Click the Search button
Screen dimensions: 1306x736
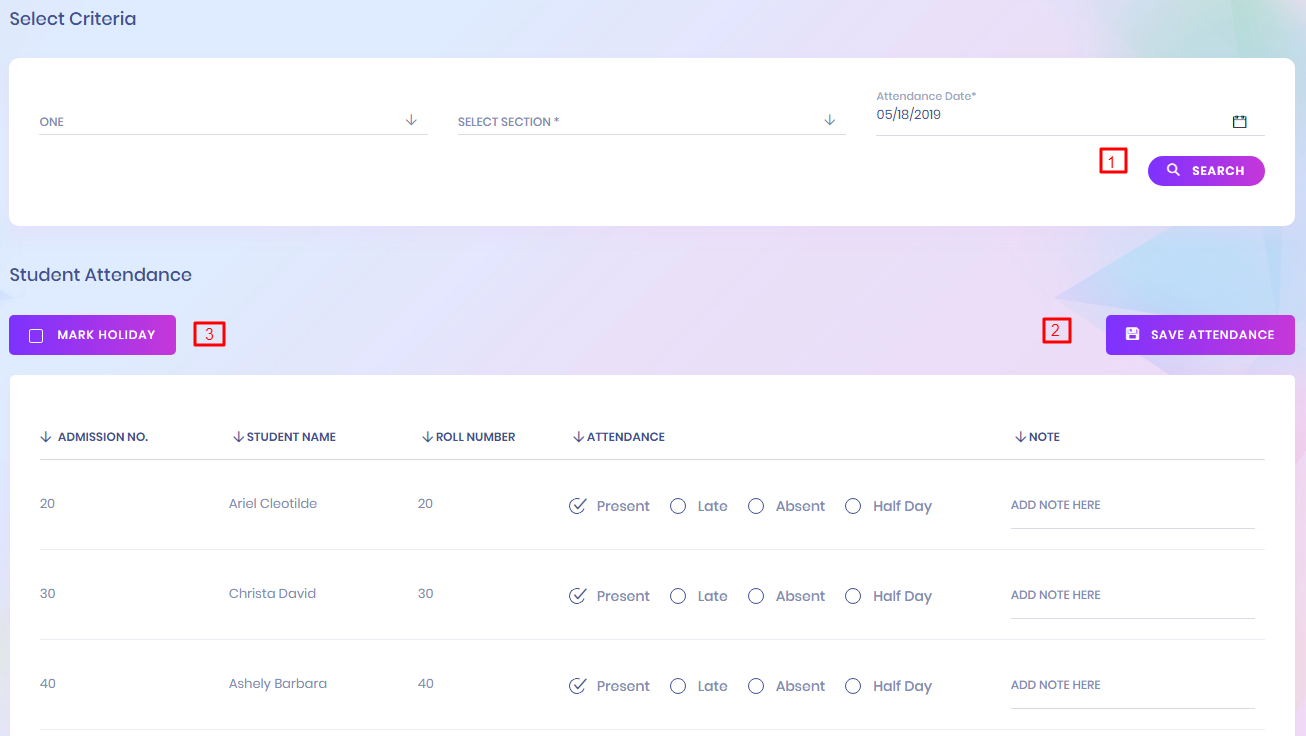1205,171
